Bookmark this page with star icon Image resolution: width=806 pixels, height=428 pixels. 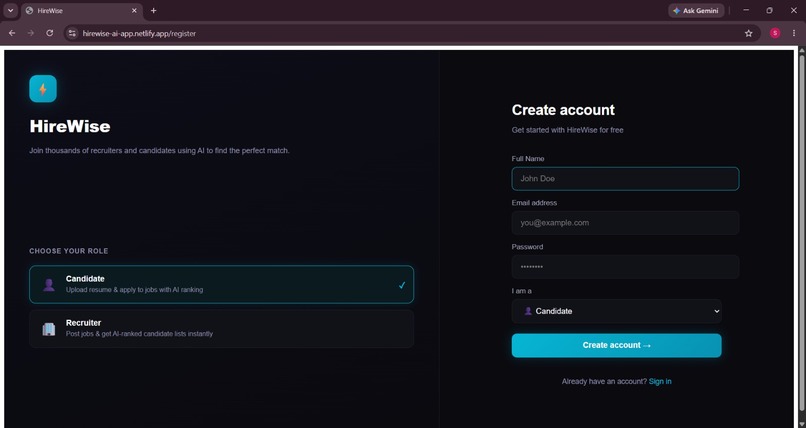[x=748, y=33]
